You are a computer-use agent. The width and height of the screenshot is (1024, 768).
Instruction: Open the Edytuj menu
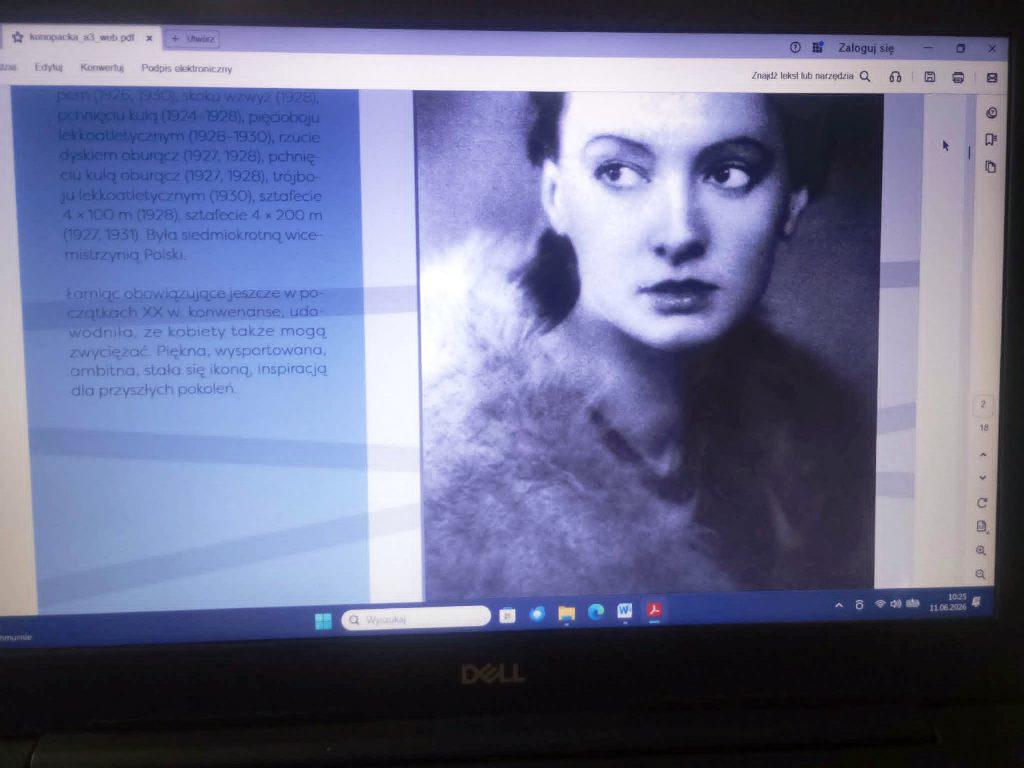coord(49,67)
